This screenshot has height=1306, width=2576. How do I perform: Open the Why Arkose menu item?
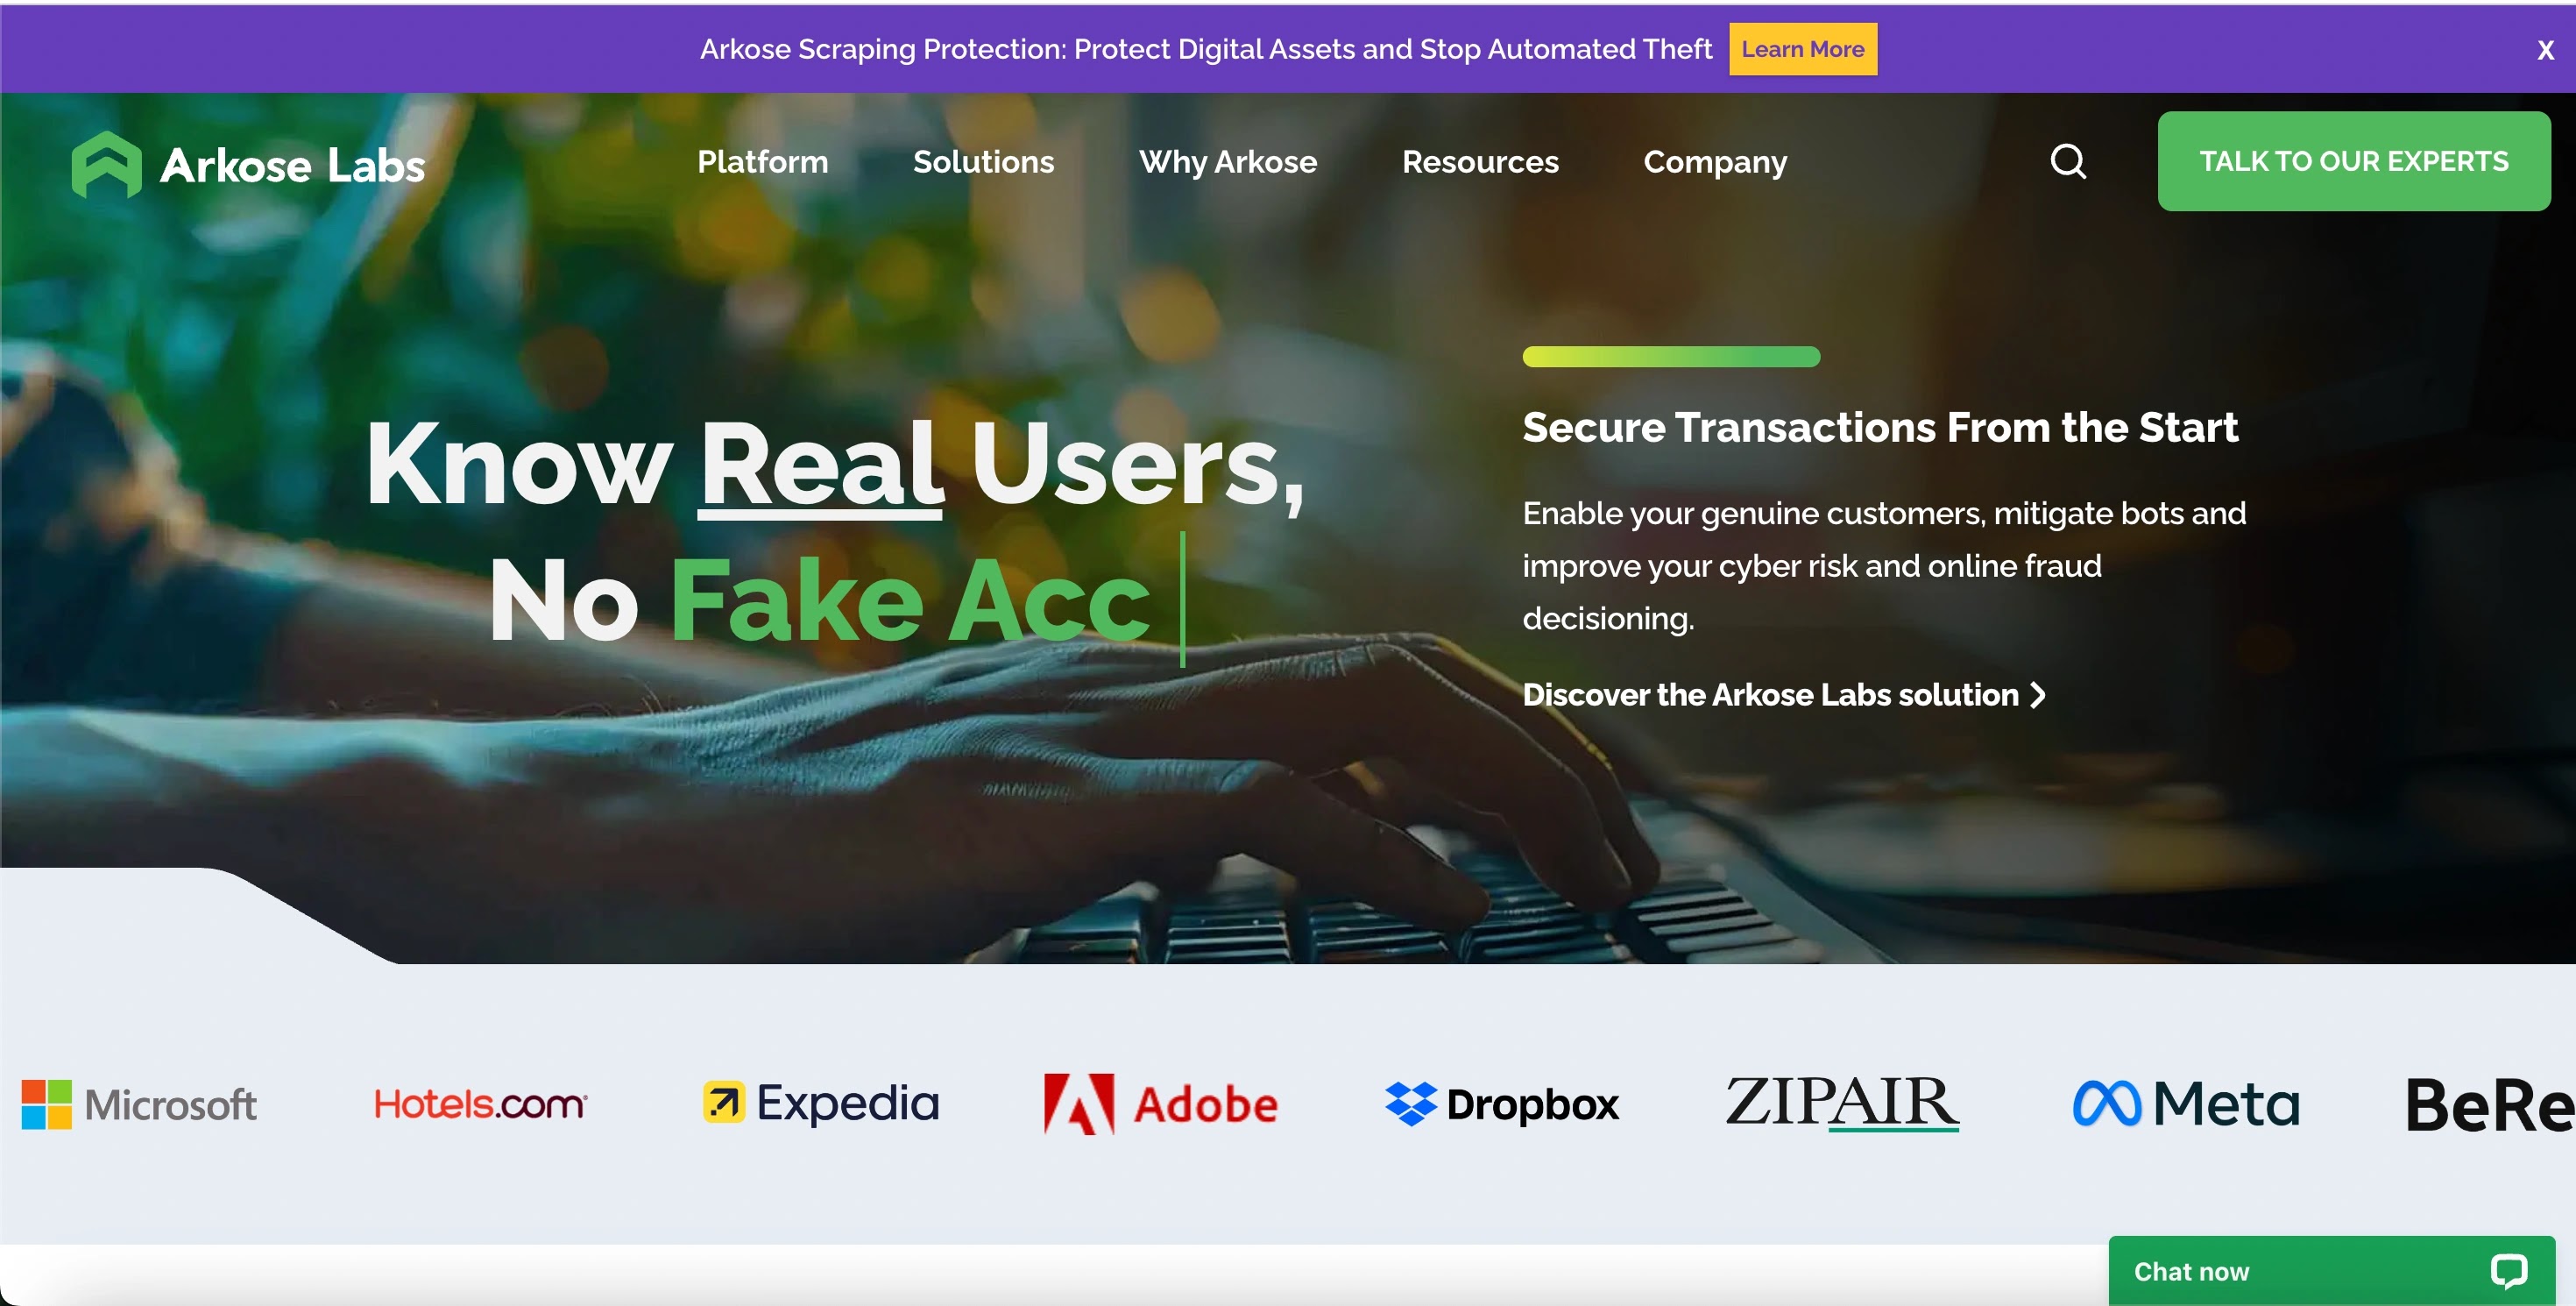pos(1228,162)
